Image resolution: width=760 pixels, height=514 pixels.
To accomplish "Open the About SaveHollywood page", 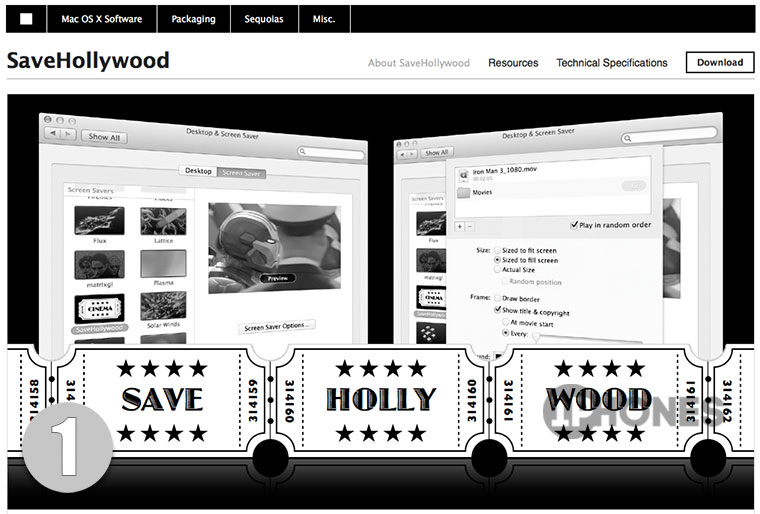I will click(419, 63).
